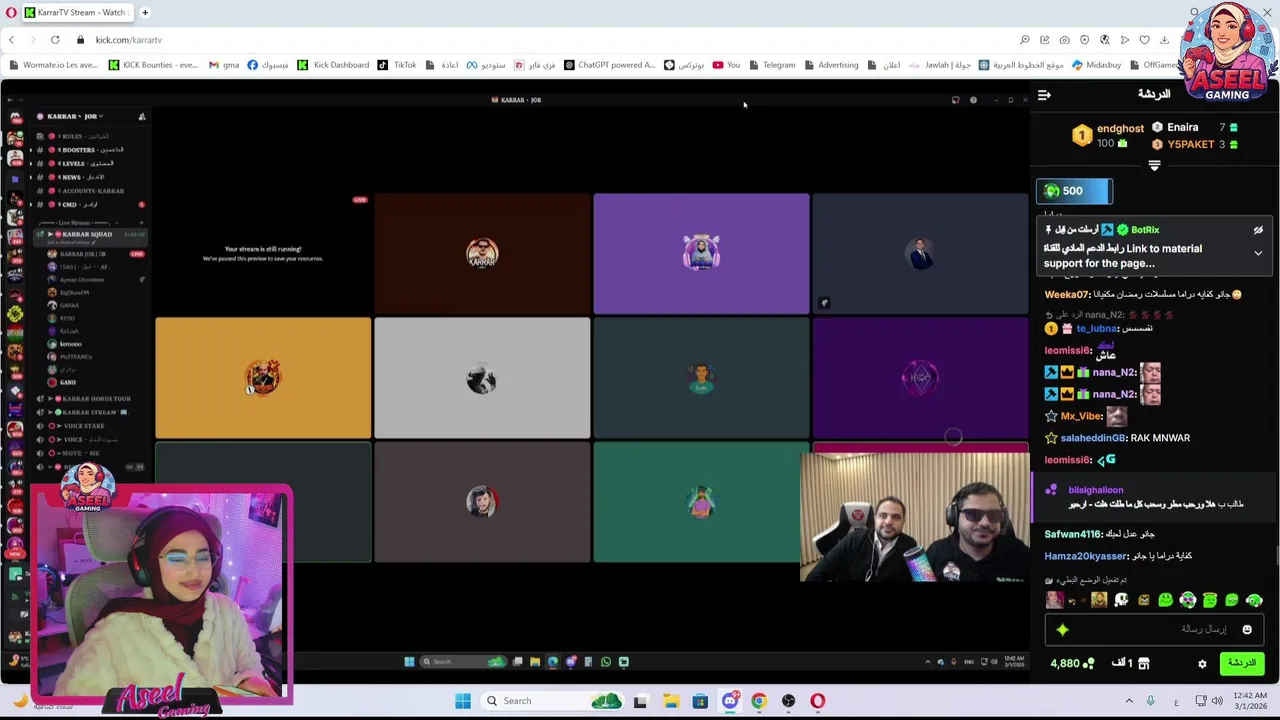Open Opera from the taskbar
Viewport: 1280px width, 720px height.
pyautogui.click(x=818, y=701)
